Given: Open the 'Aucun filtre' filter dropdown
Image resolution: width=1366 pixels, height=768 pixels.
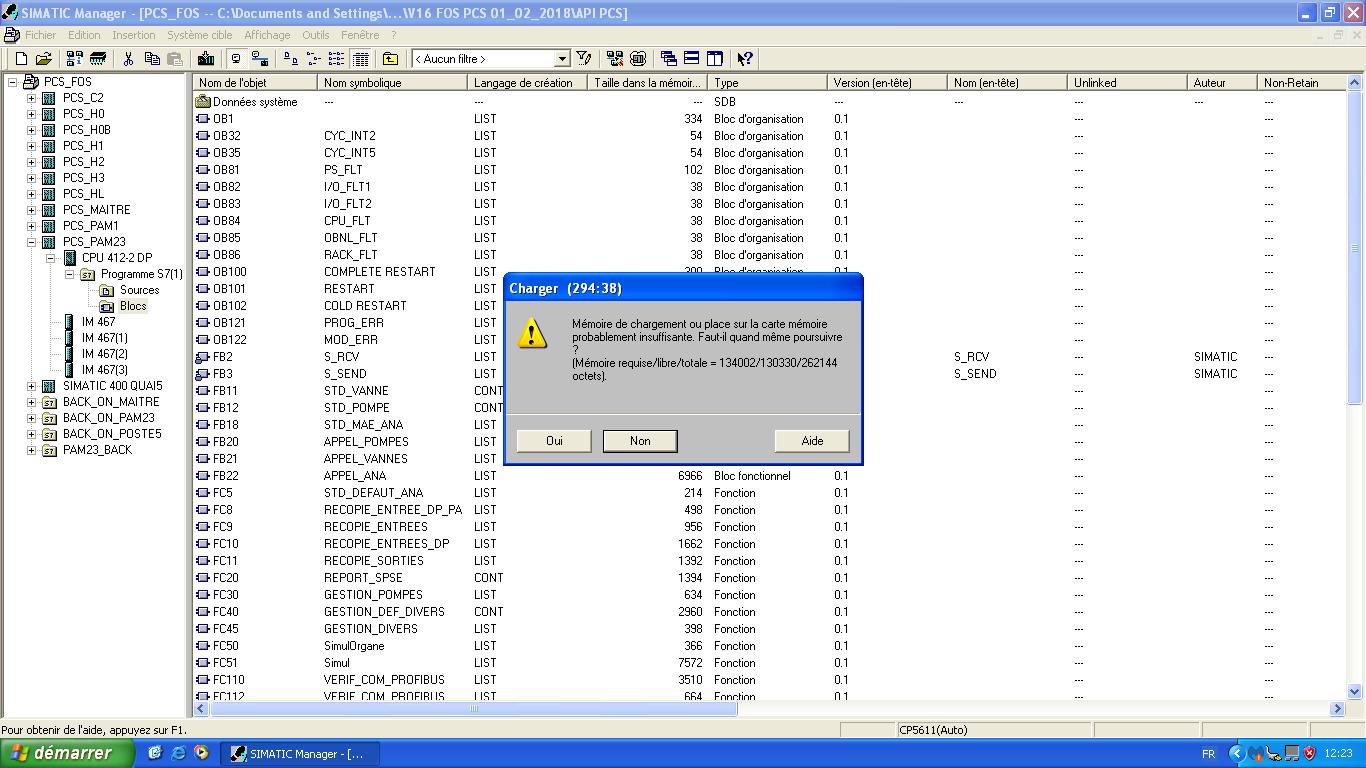Looking at the screenshot, I should click(562, 59).
